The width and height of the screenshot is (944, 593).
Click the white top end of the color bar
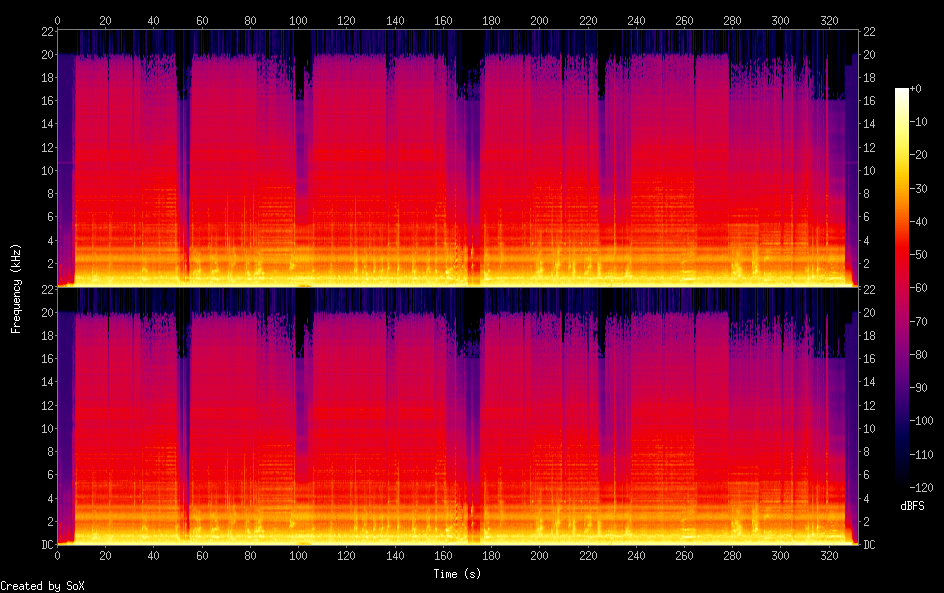(x=902, y=92)
